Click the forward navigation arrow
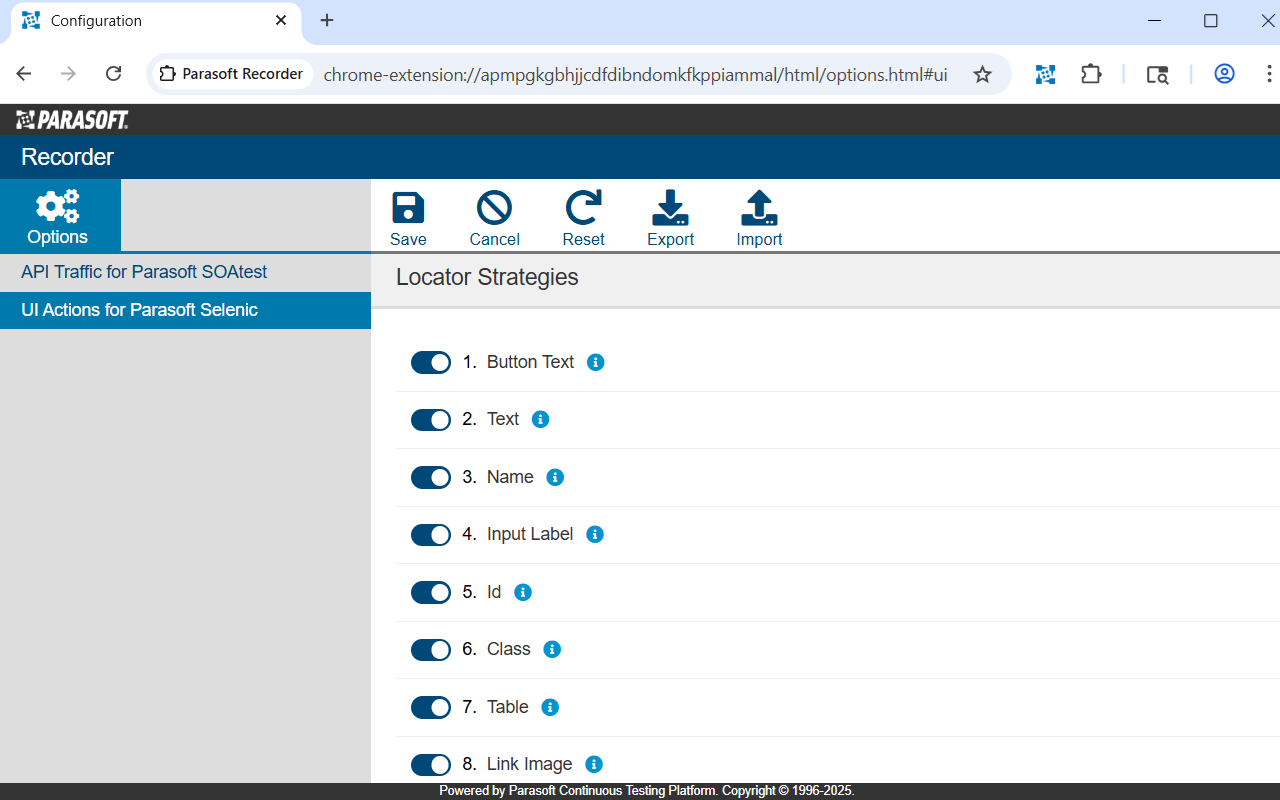The width and height of the screenshot is (1280, 800). click(x=68, y=74)
